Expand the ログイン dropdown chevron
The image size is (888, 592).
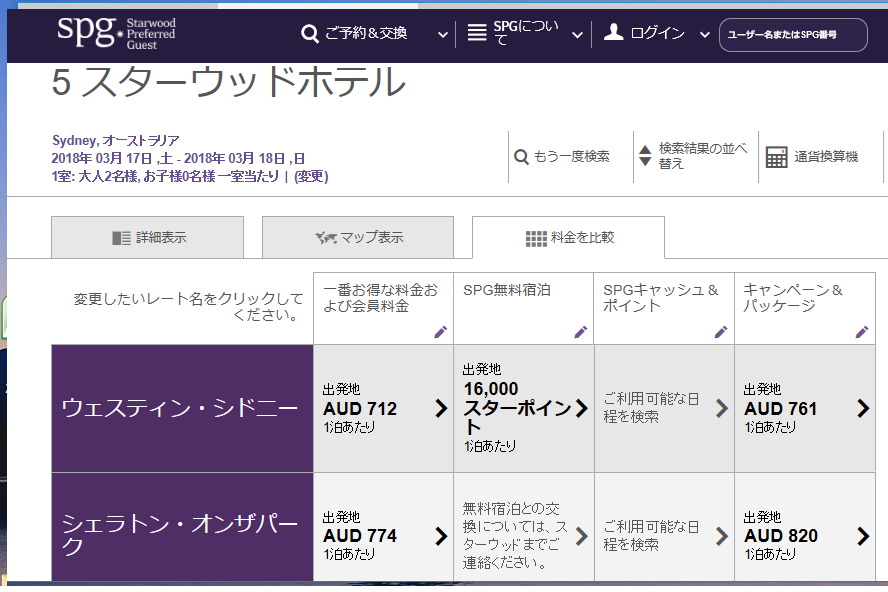click(705, 35)
